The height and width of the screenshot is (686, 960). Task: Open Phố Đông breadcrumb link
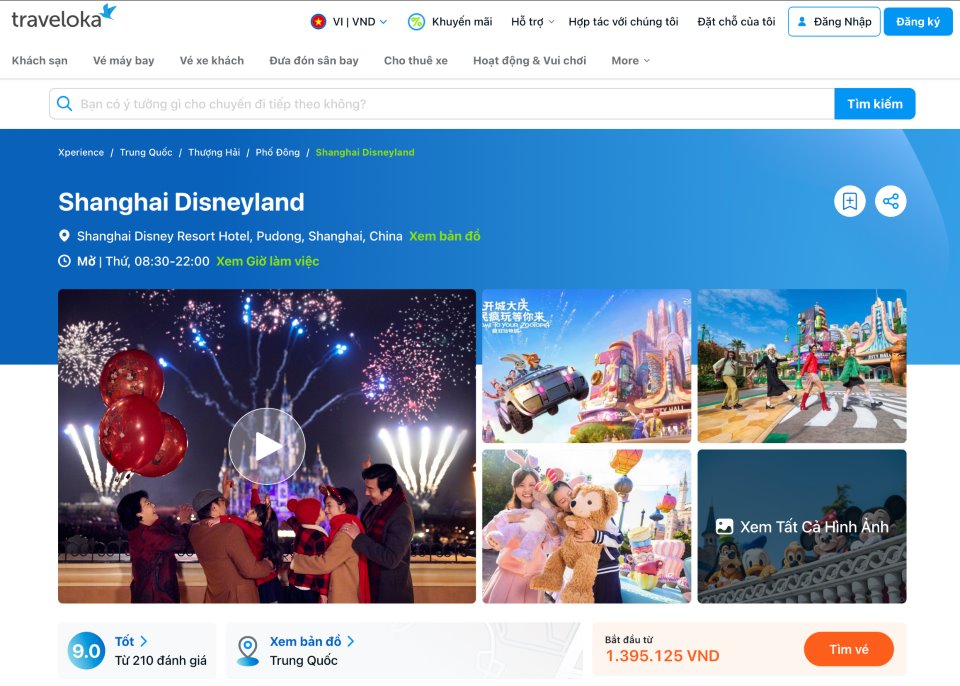(277, 153)
